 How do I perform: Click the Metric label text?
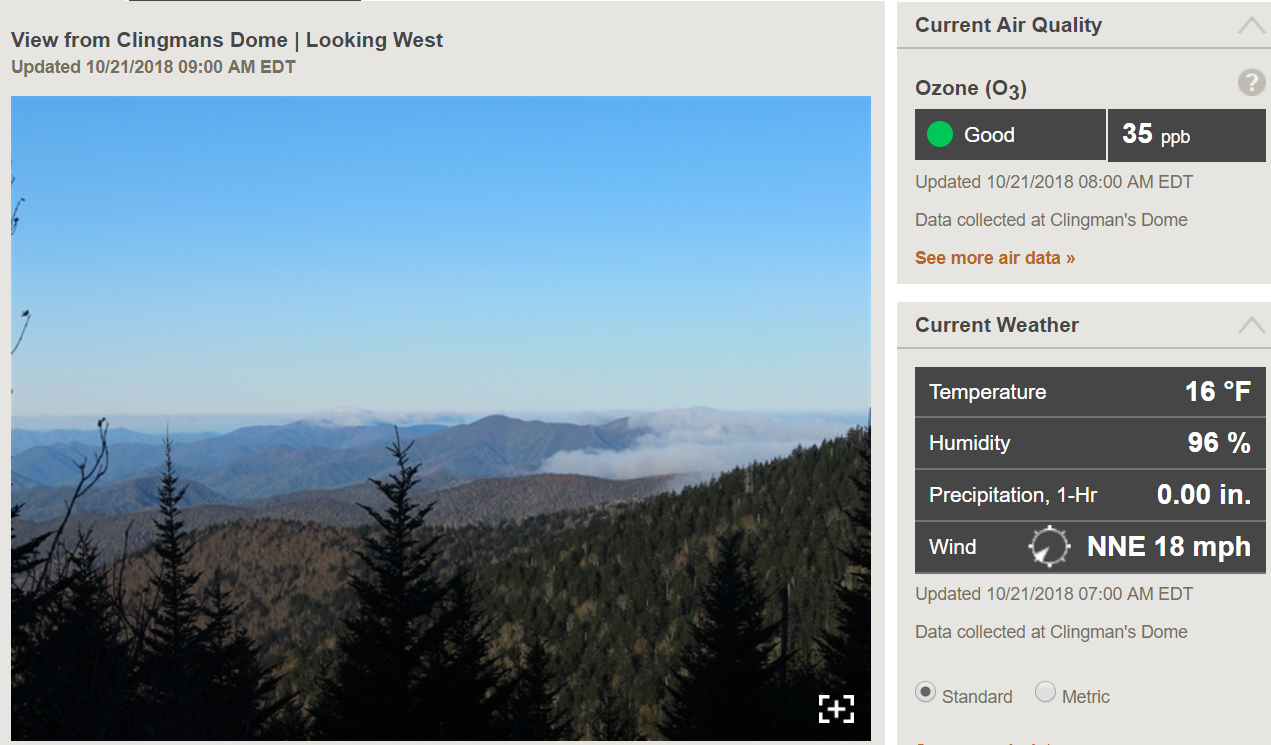pyautogui.click(x=1086, y=697)
